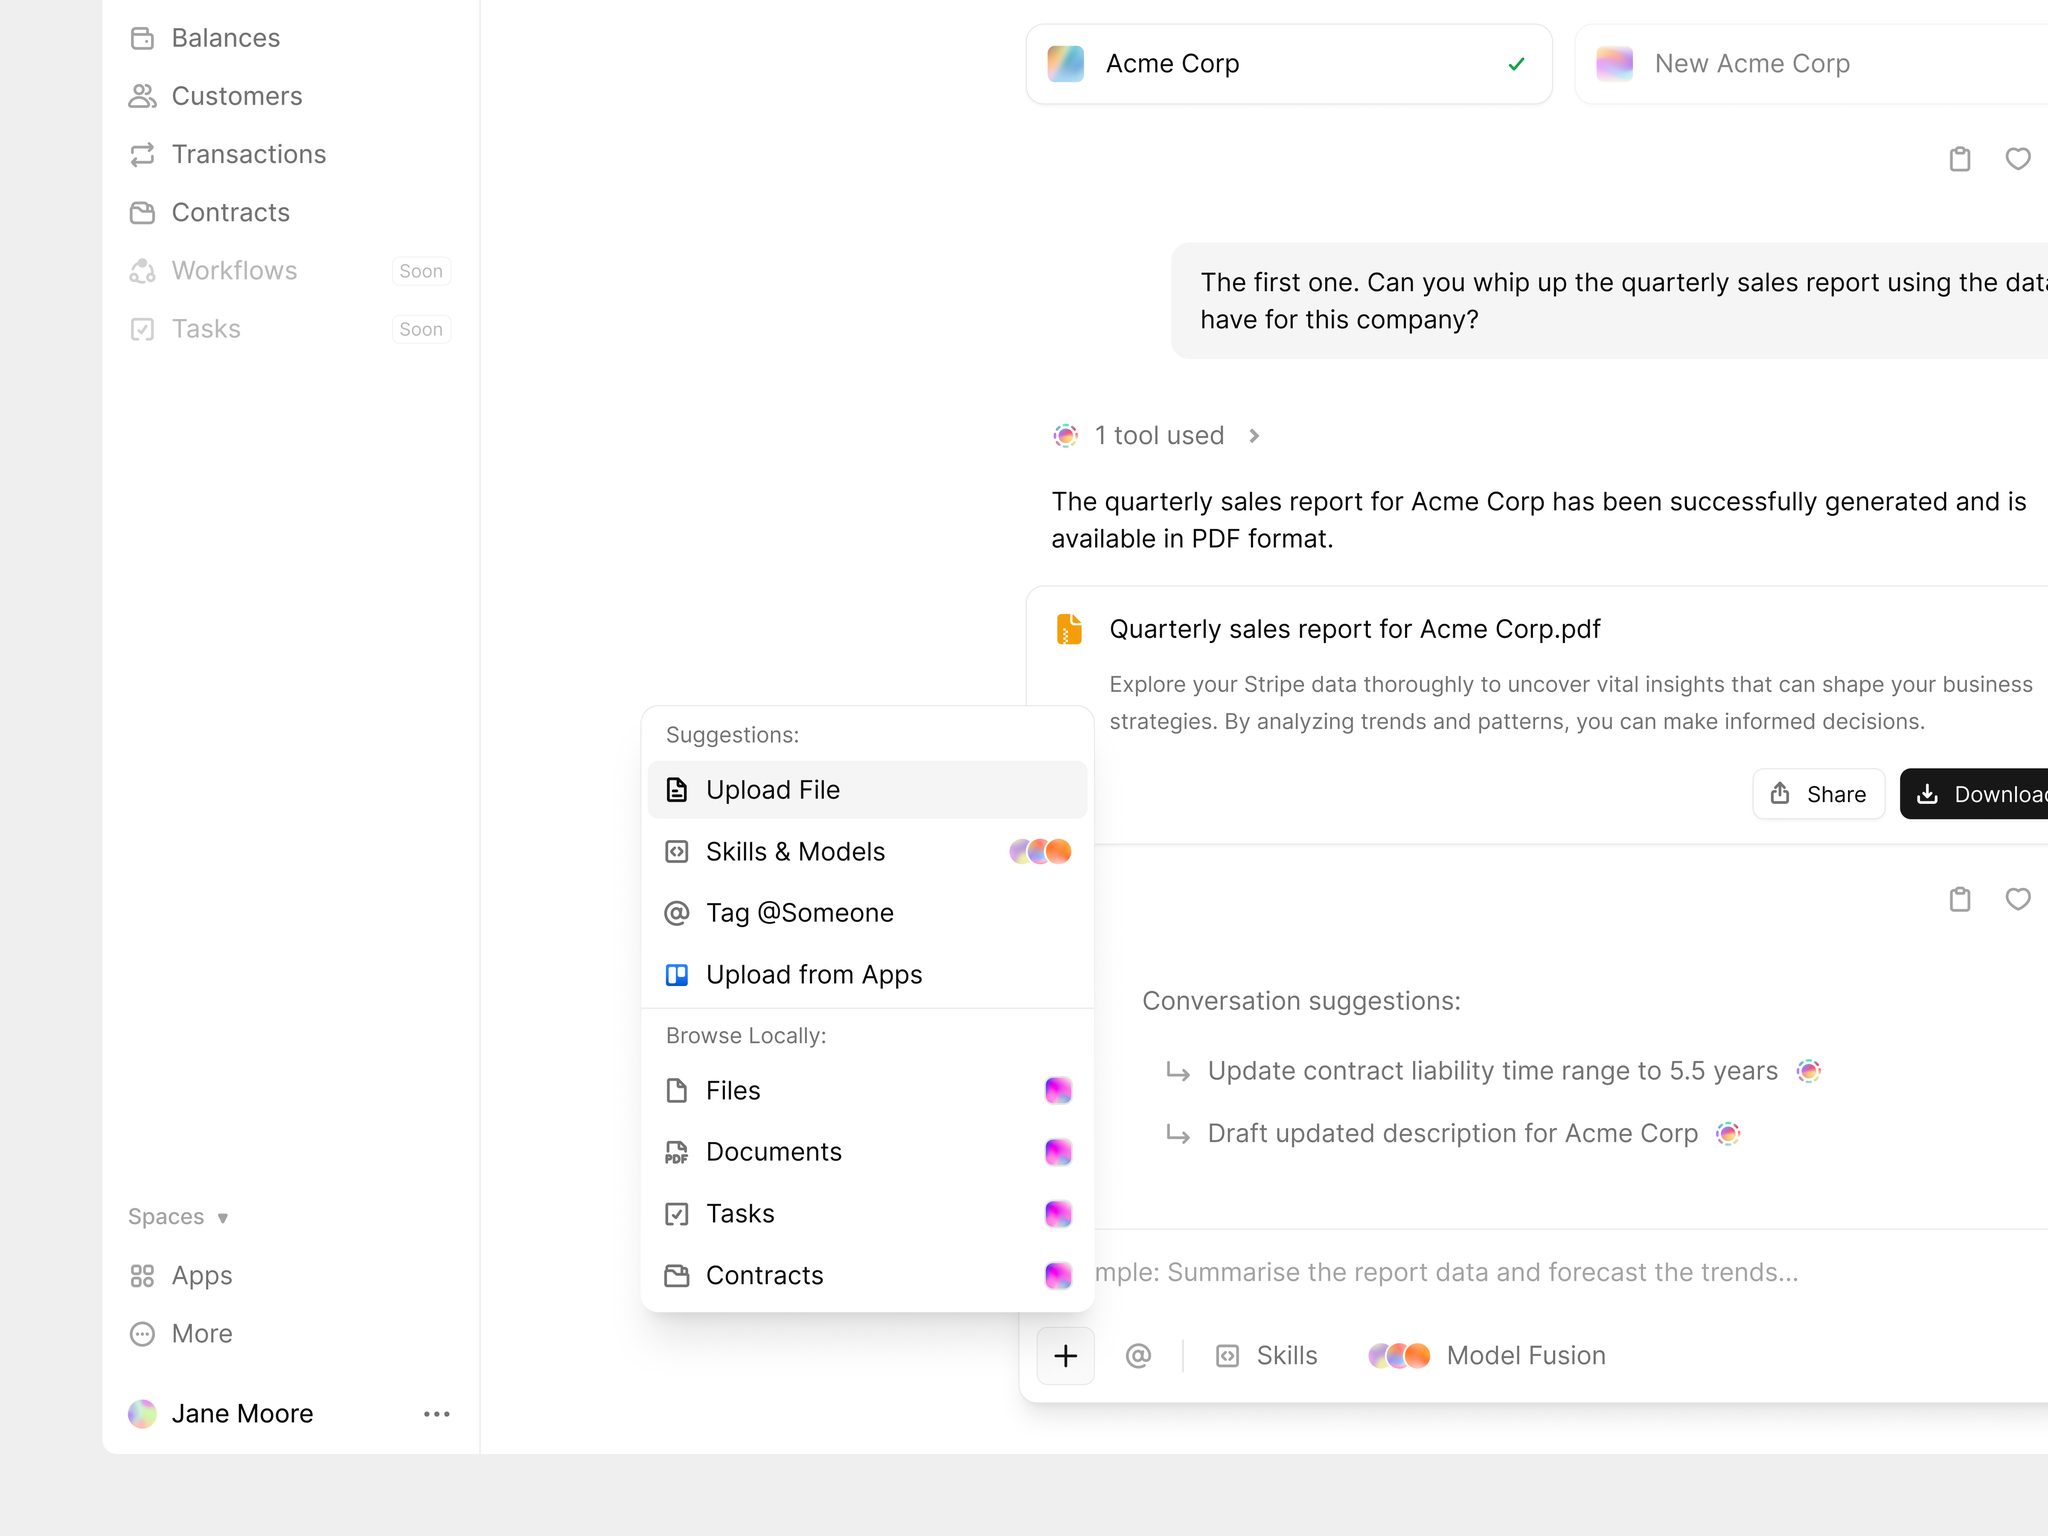Choose Skills & Models from suggestions

pyautogui.click(x=867, y=851)
